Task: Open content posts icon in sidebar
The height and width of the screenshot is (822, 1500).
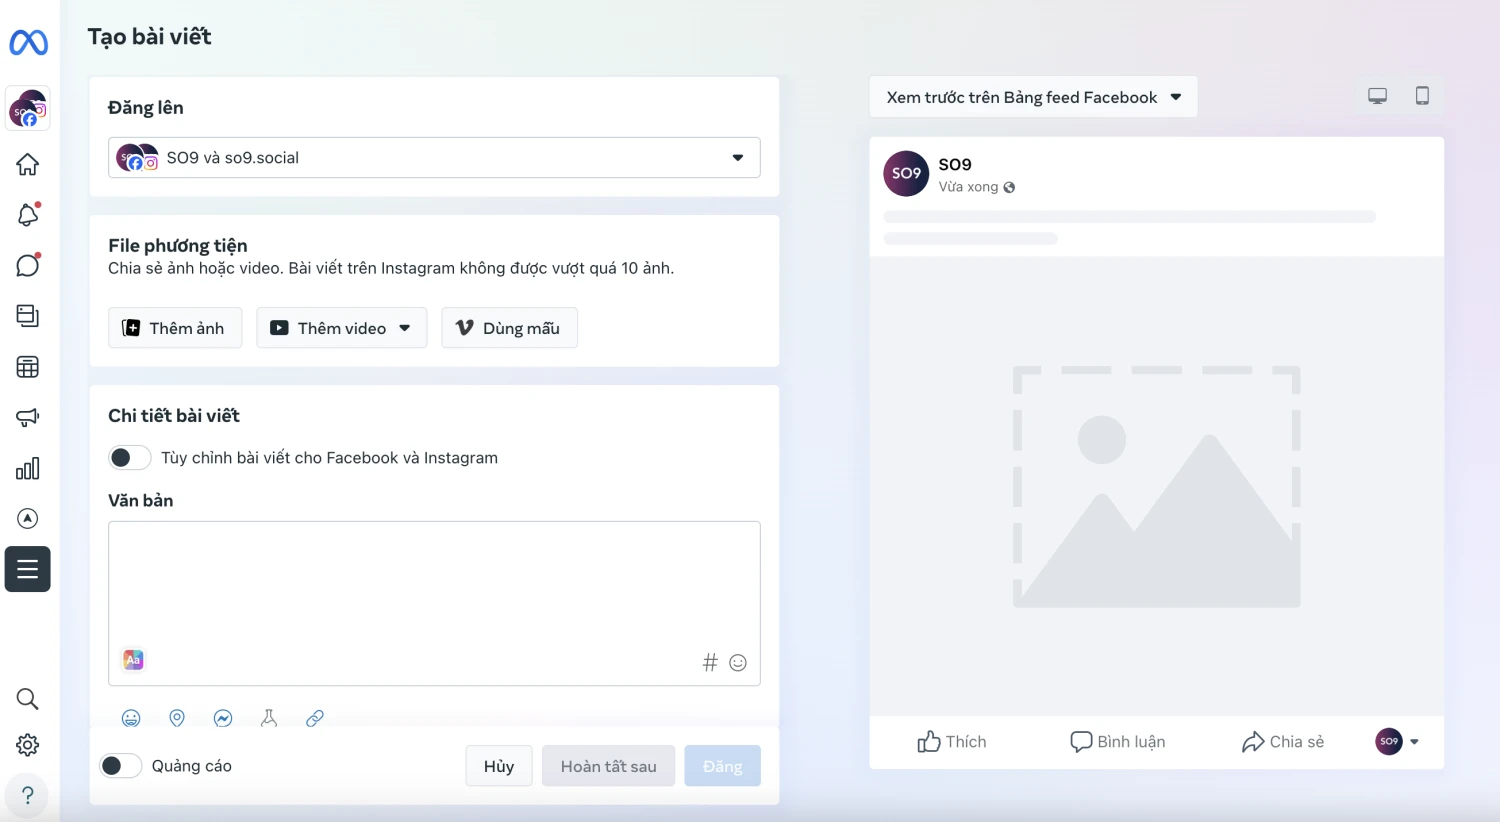Action: pyautogui.click(x=28, y=316)
